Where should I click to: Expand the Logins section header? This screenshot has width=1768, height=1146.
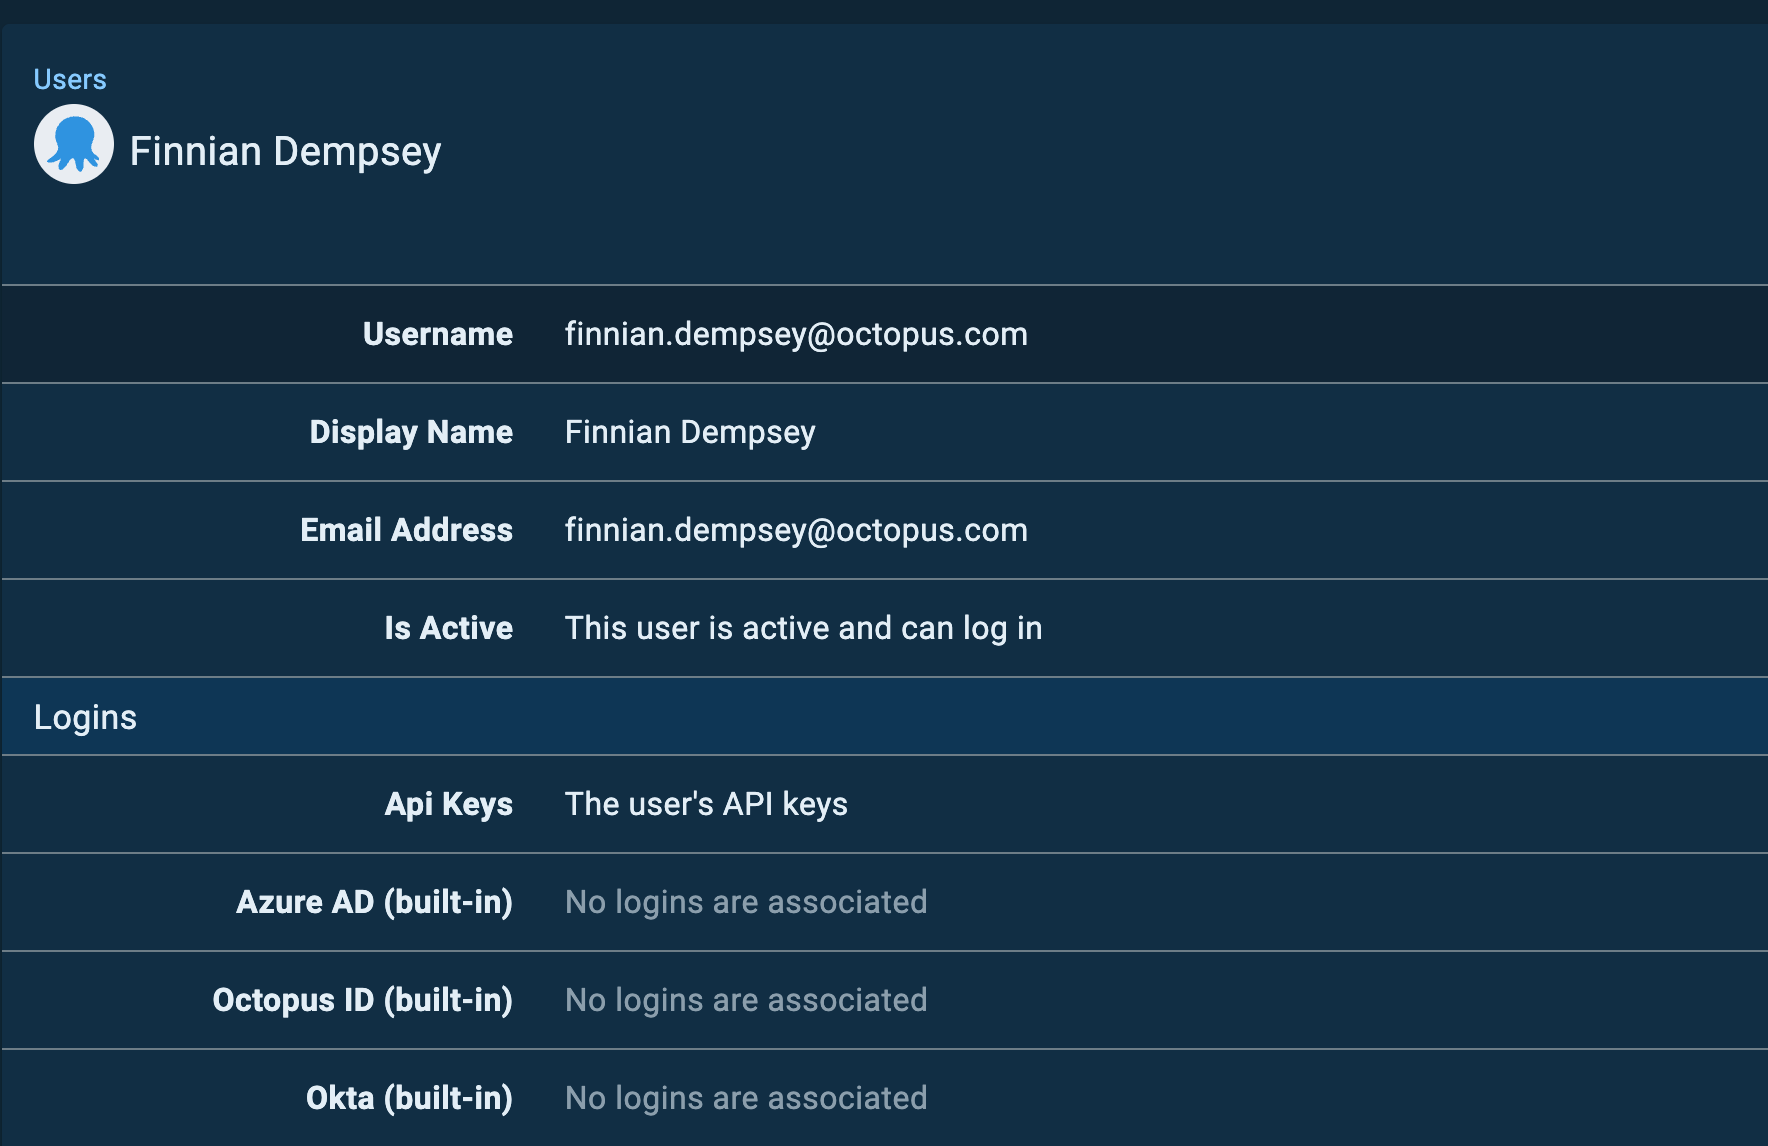[x=86, y=717]
